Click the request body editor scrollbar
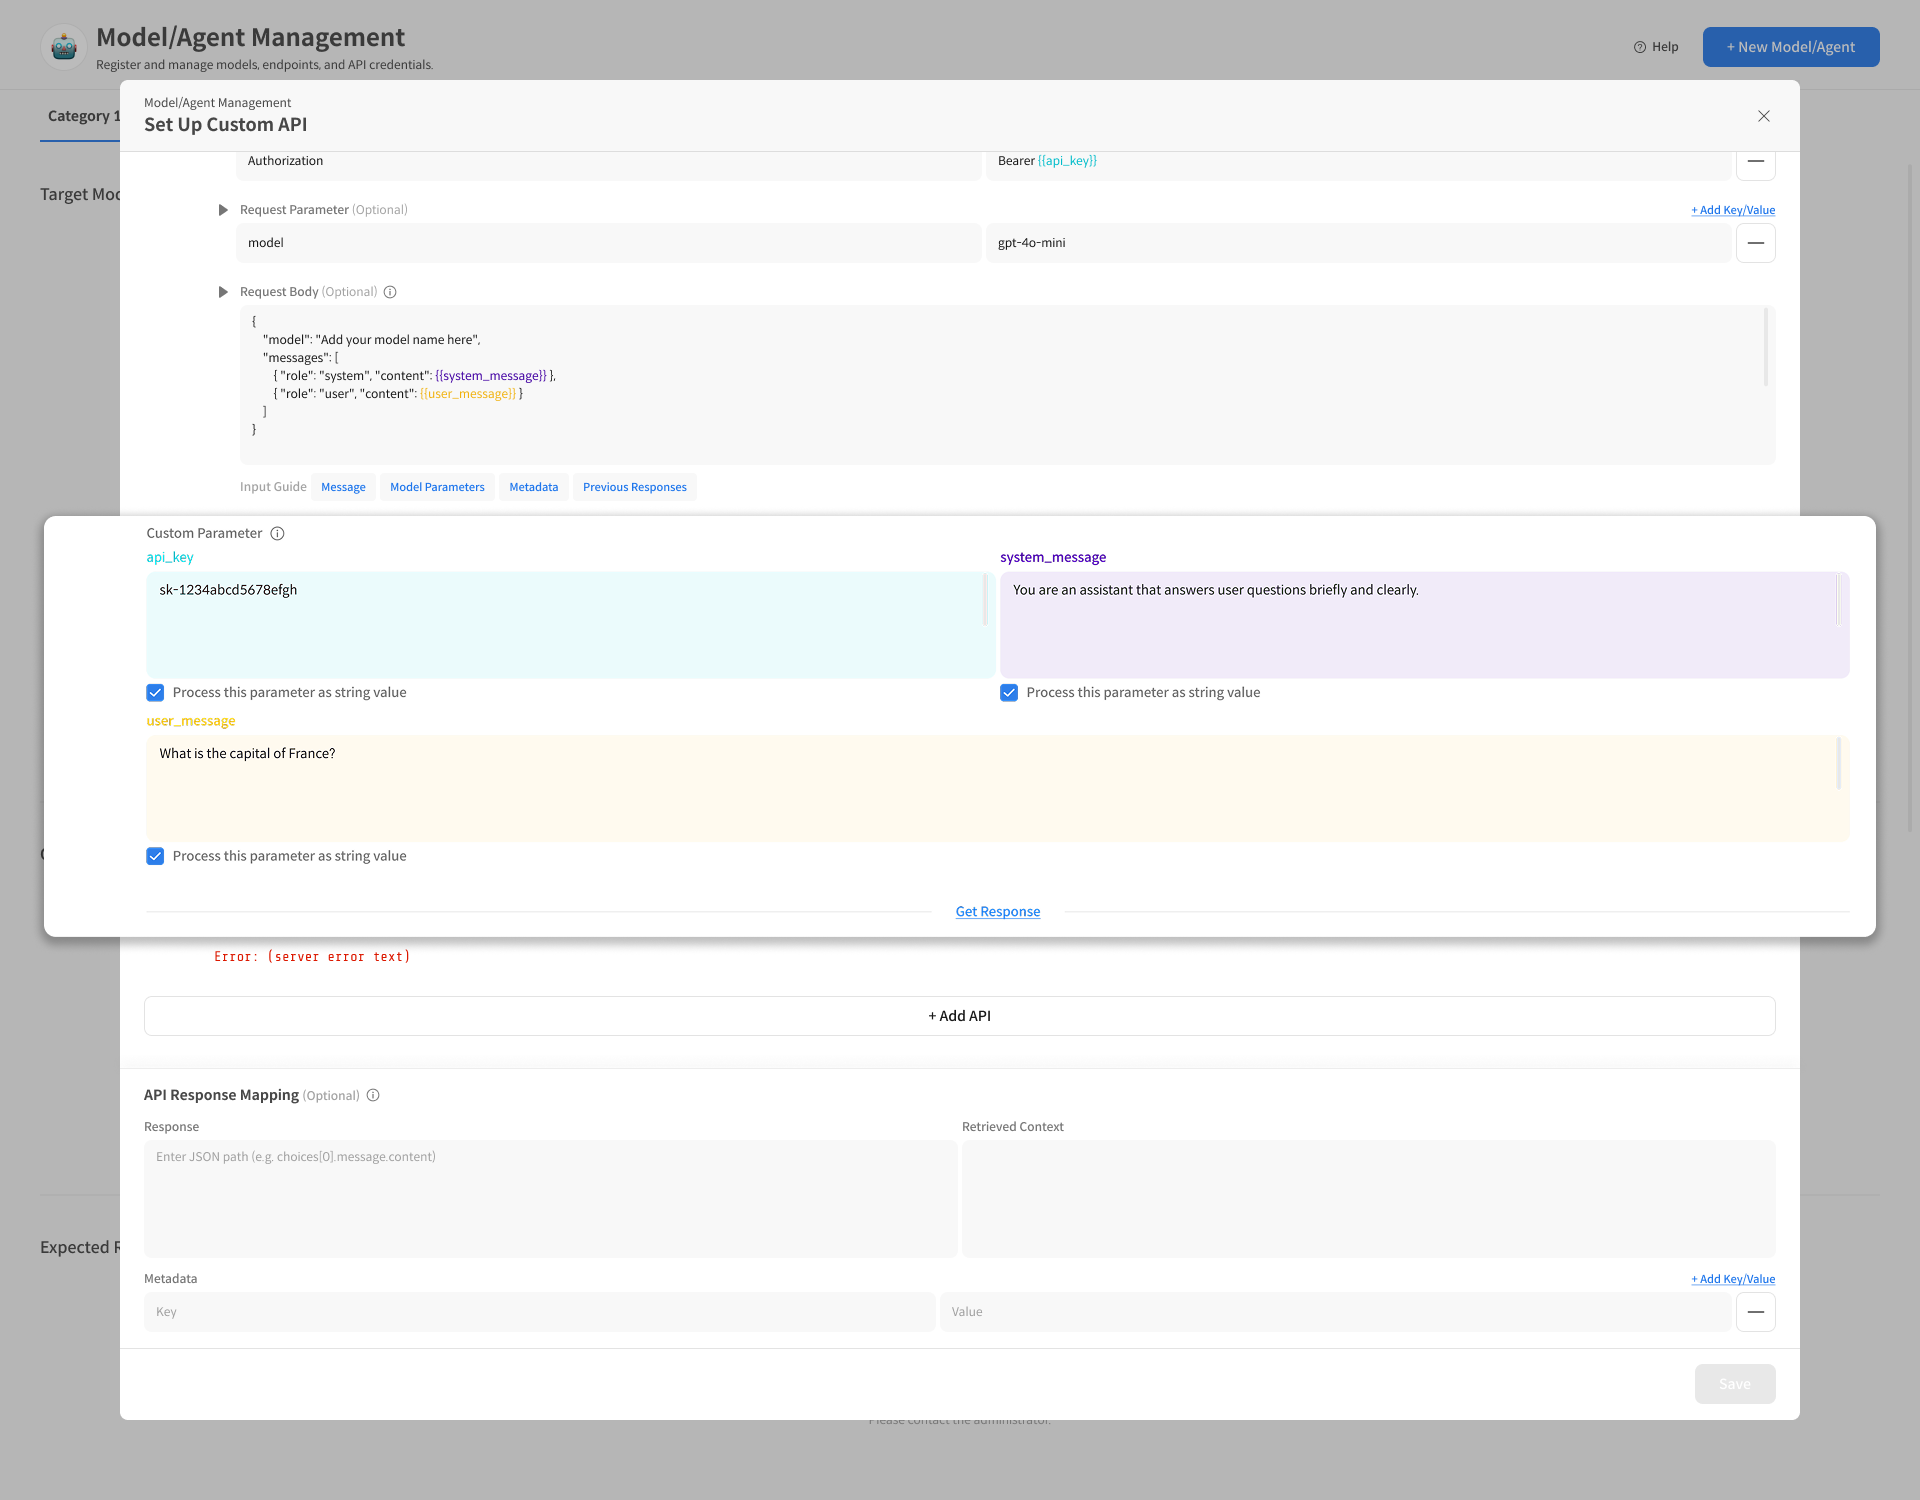This screenshot has width=1920, height=1500. (1765, 348)
